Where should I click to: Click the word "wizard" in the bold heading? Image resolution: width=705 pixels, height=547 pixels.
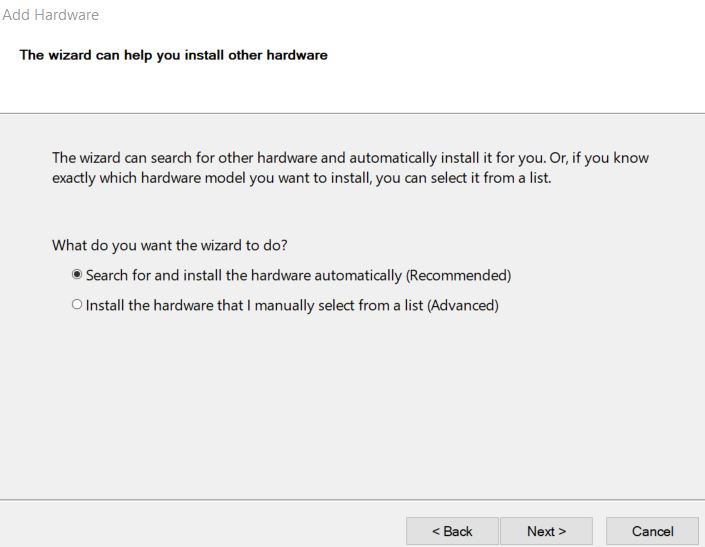[x=70, y=55]
